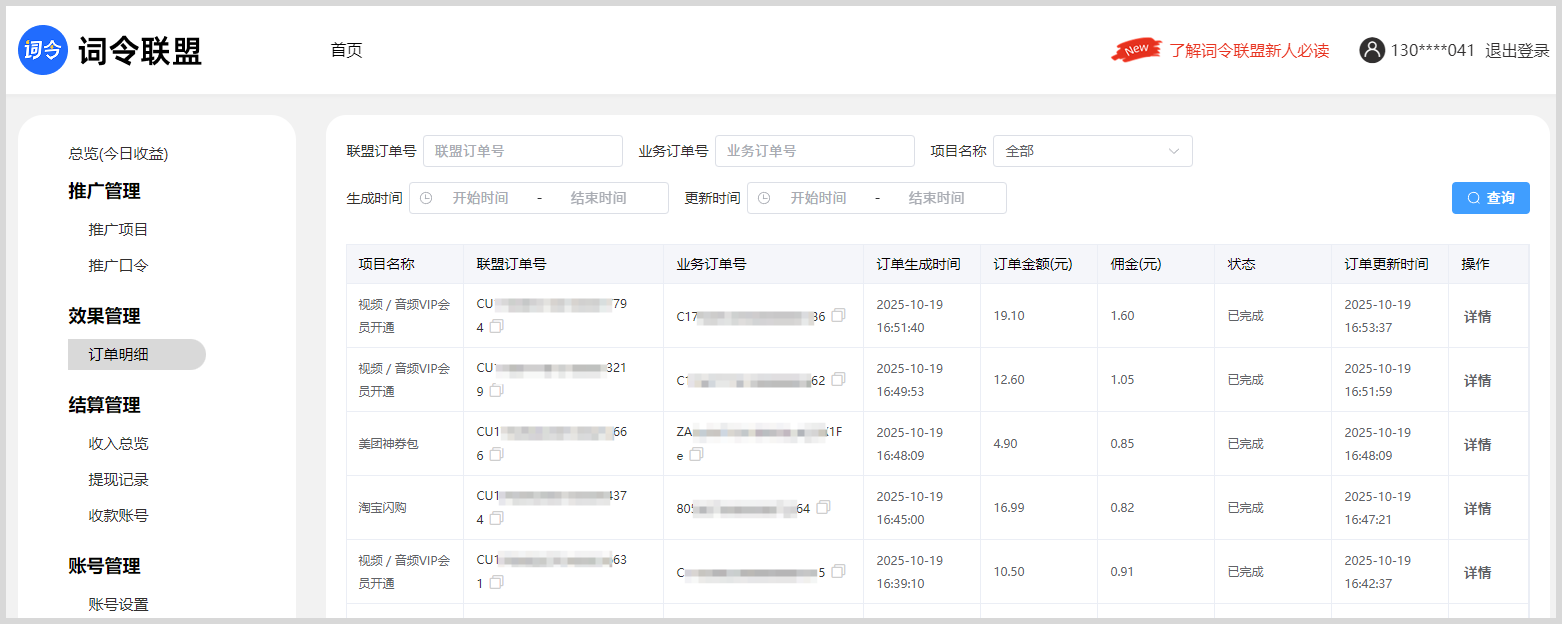Click the 词令联盟 logo icon

pyautogui.click(x=43, y=50)
